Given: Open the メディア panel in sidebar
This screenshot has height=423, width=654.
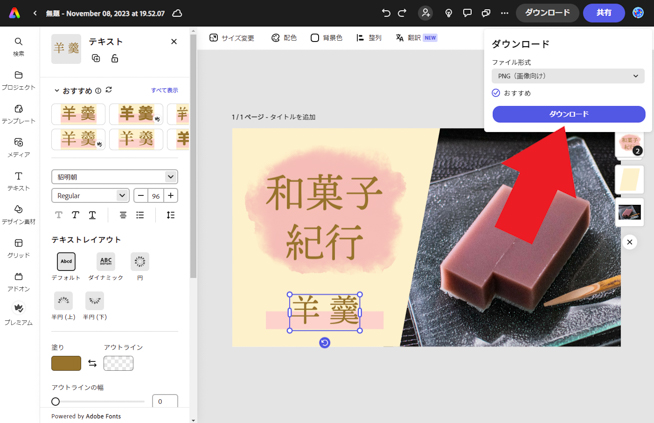Looking at the screenshot, I should pos(18,146).
